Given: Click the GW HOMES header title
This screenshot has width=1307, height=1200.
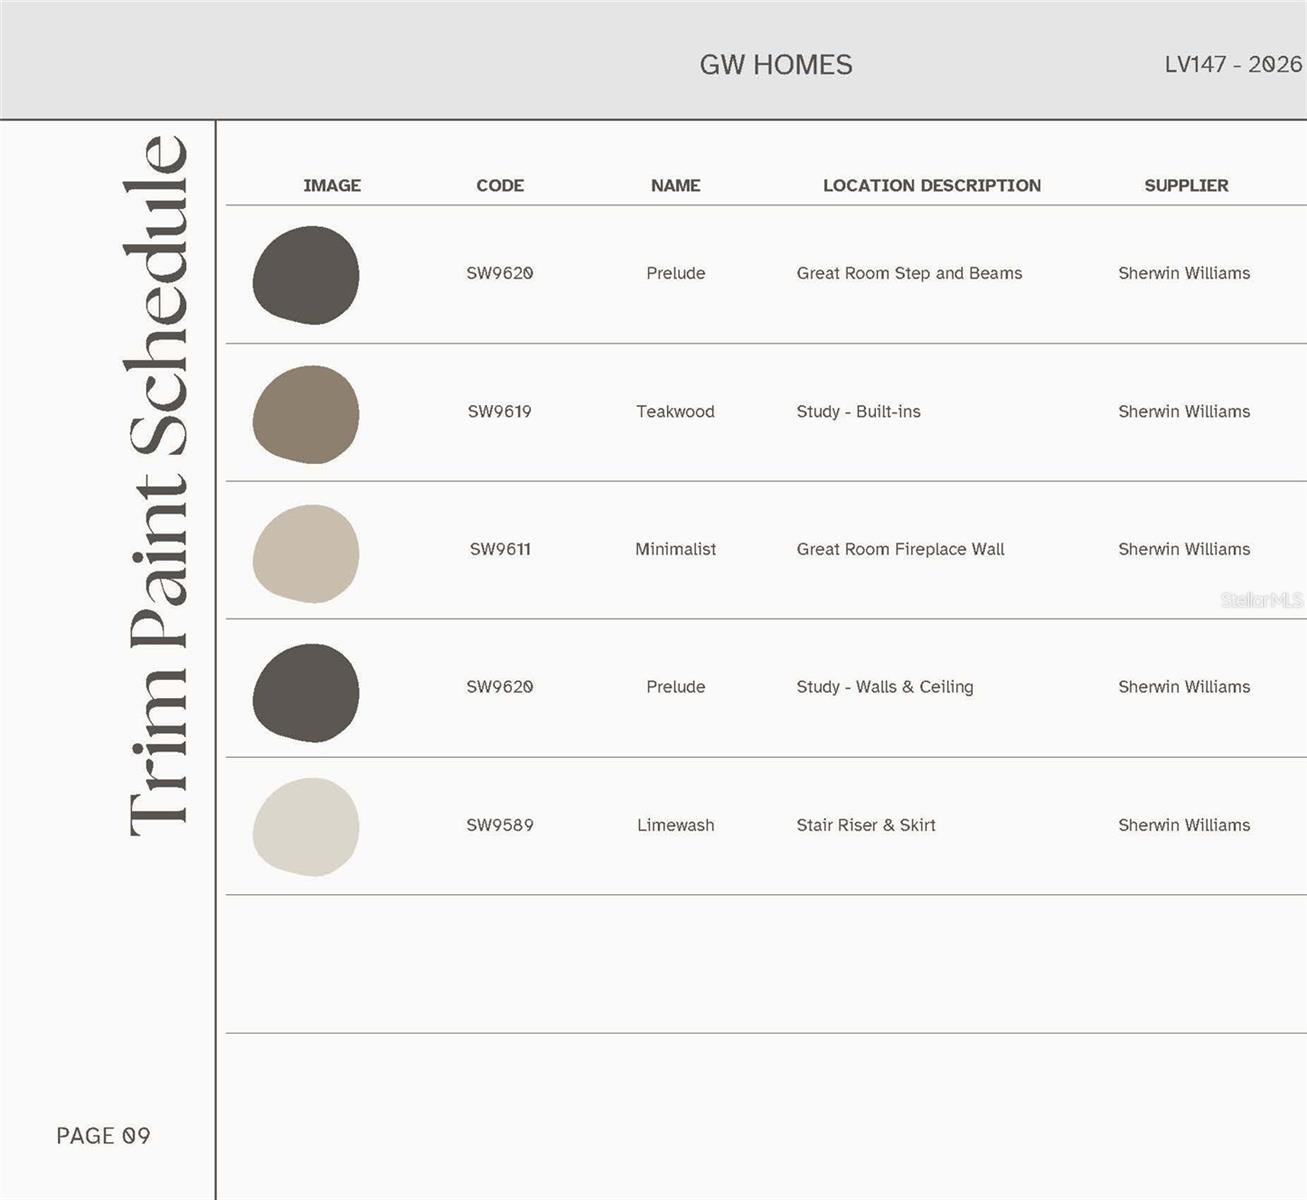Looking at the screenshot, I should click(777, 64).
